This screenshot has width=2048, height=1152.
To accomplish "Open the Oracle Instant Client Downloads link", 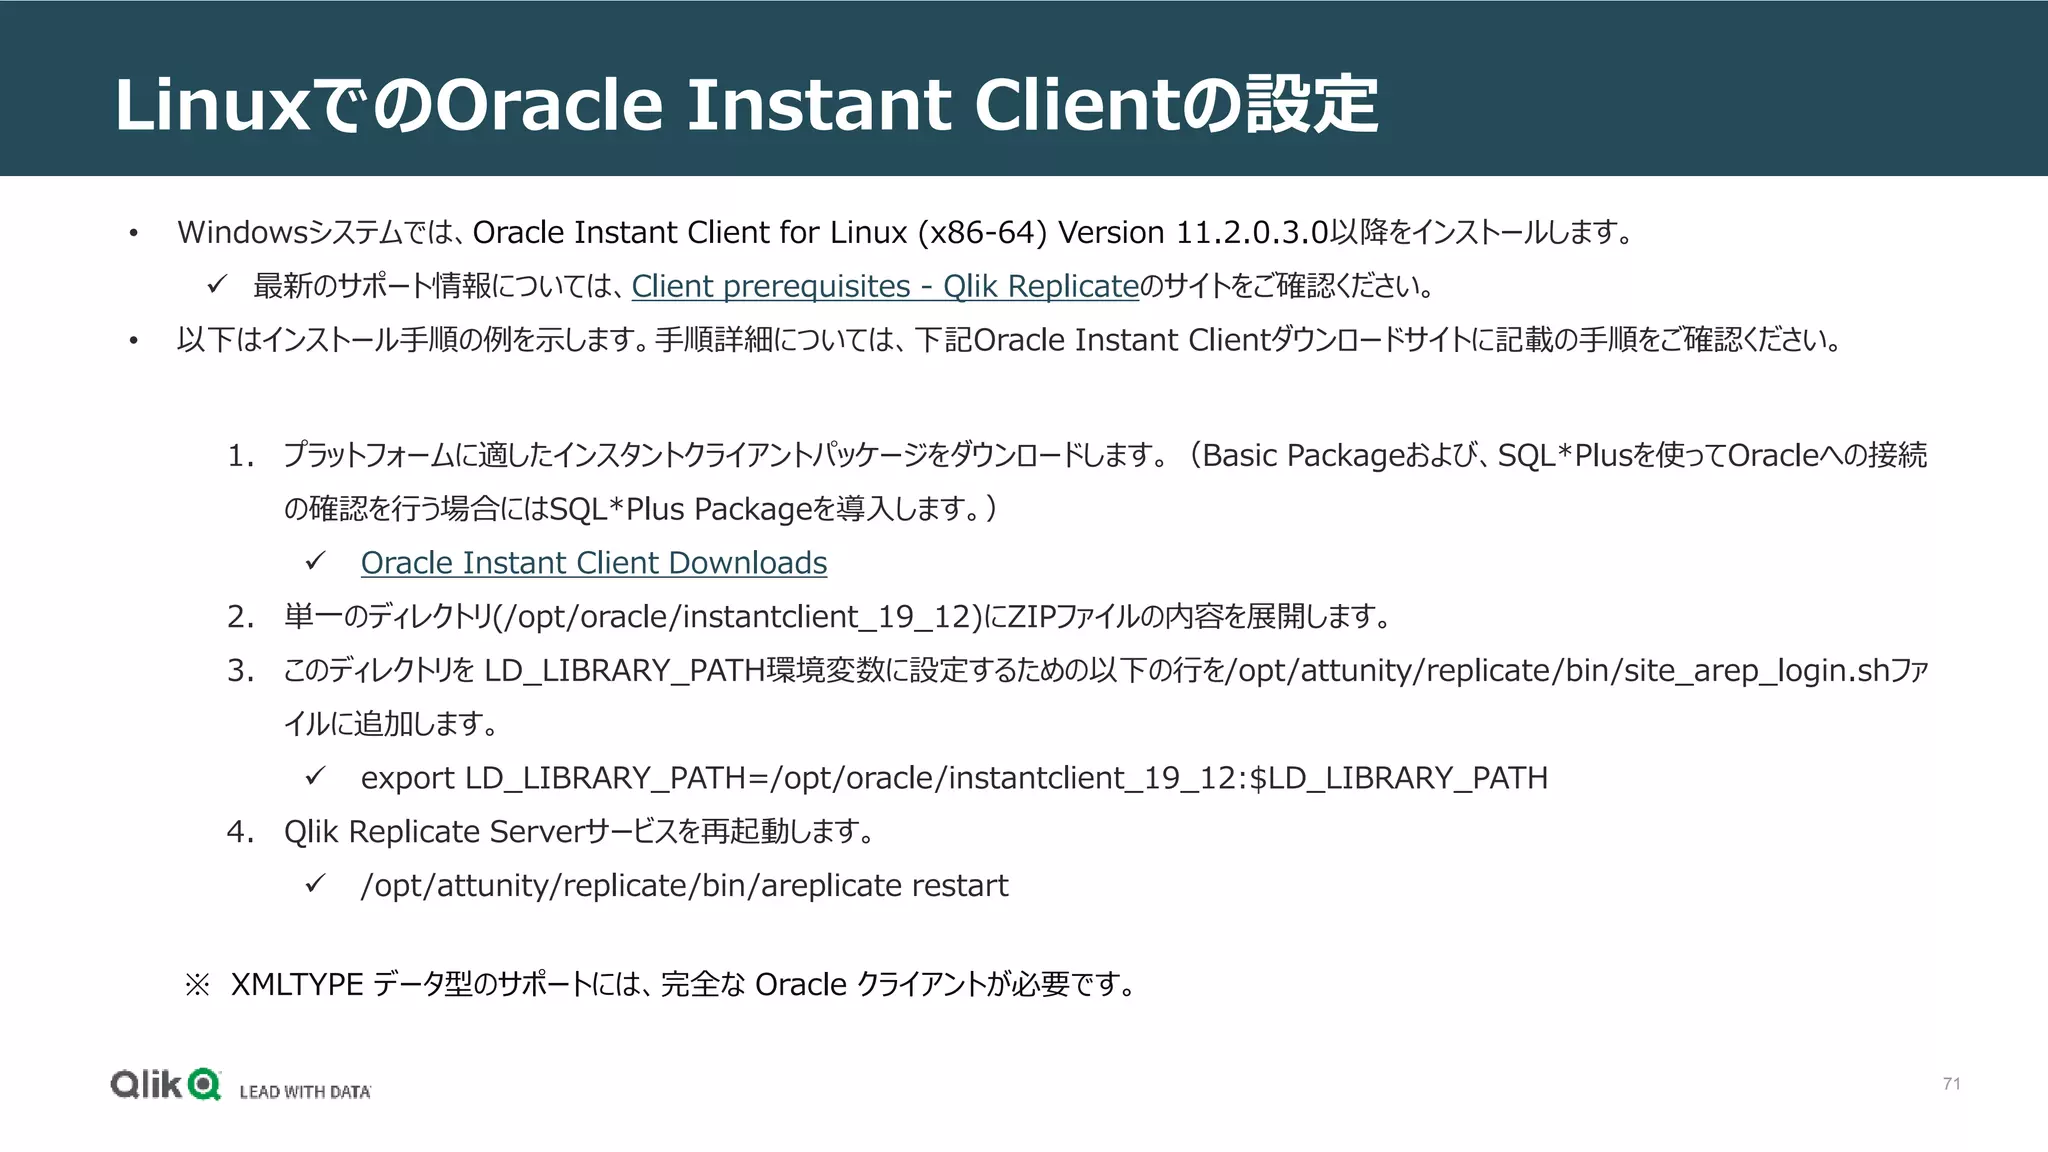I will point(594,563).
